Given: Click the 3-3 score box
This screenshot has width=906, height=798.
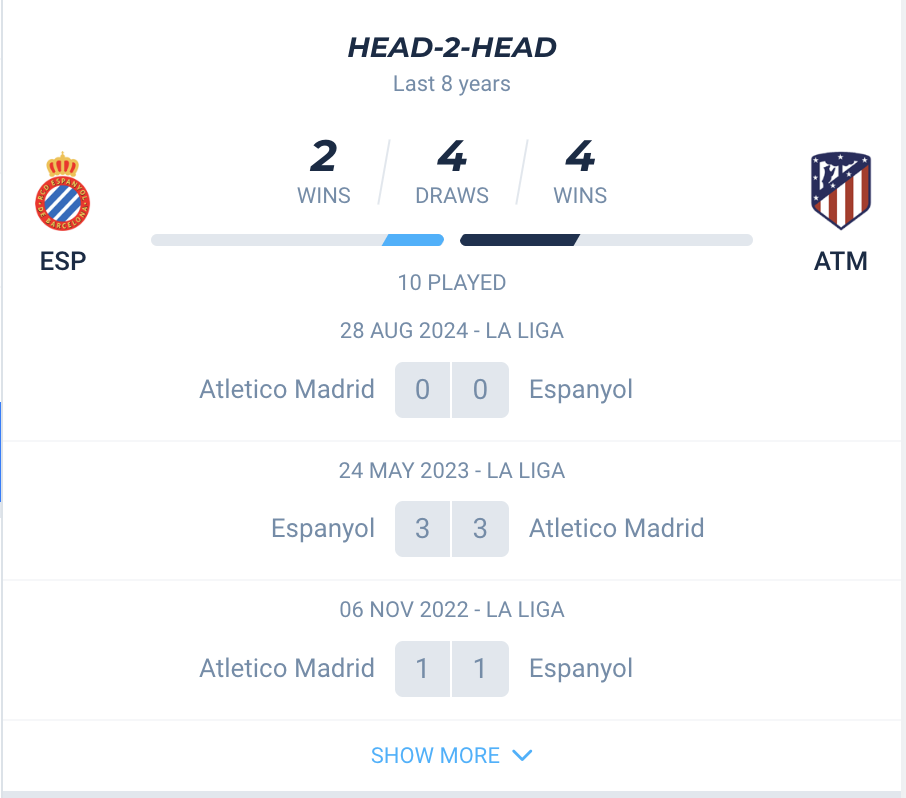Looking at the screenshot, I should pyautogui.click(x=452, y=529).
